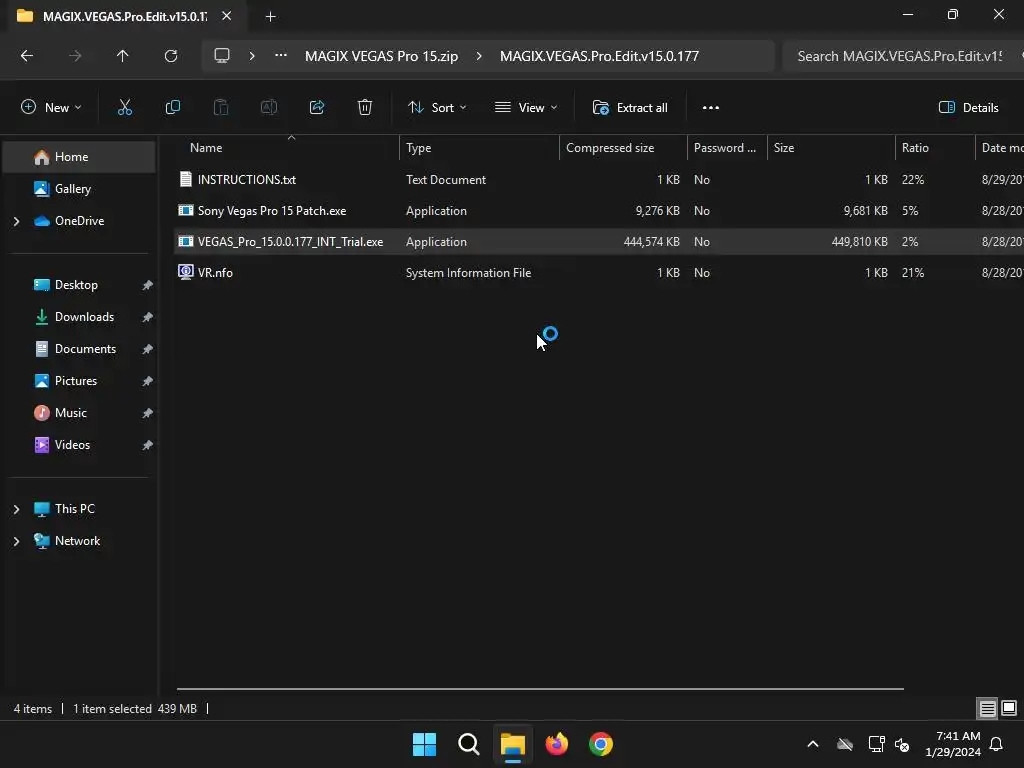Switch to details list view icon in status bar
Image resolution: width=1024 pixels, height=768 pixels.
[987, 708]
